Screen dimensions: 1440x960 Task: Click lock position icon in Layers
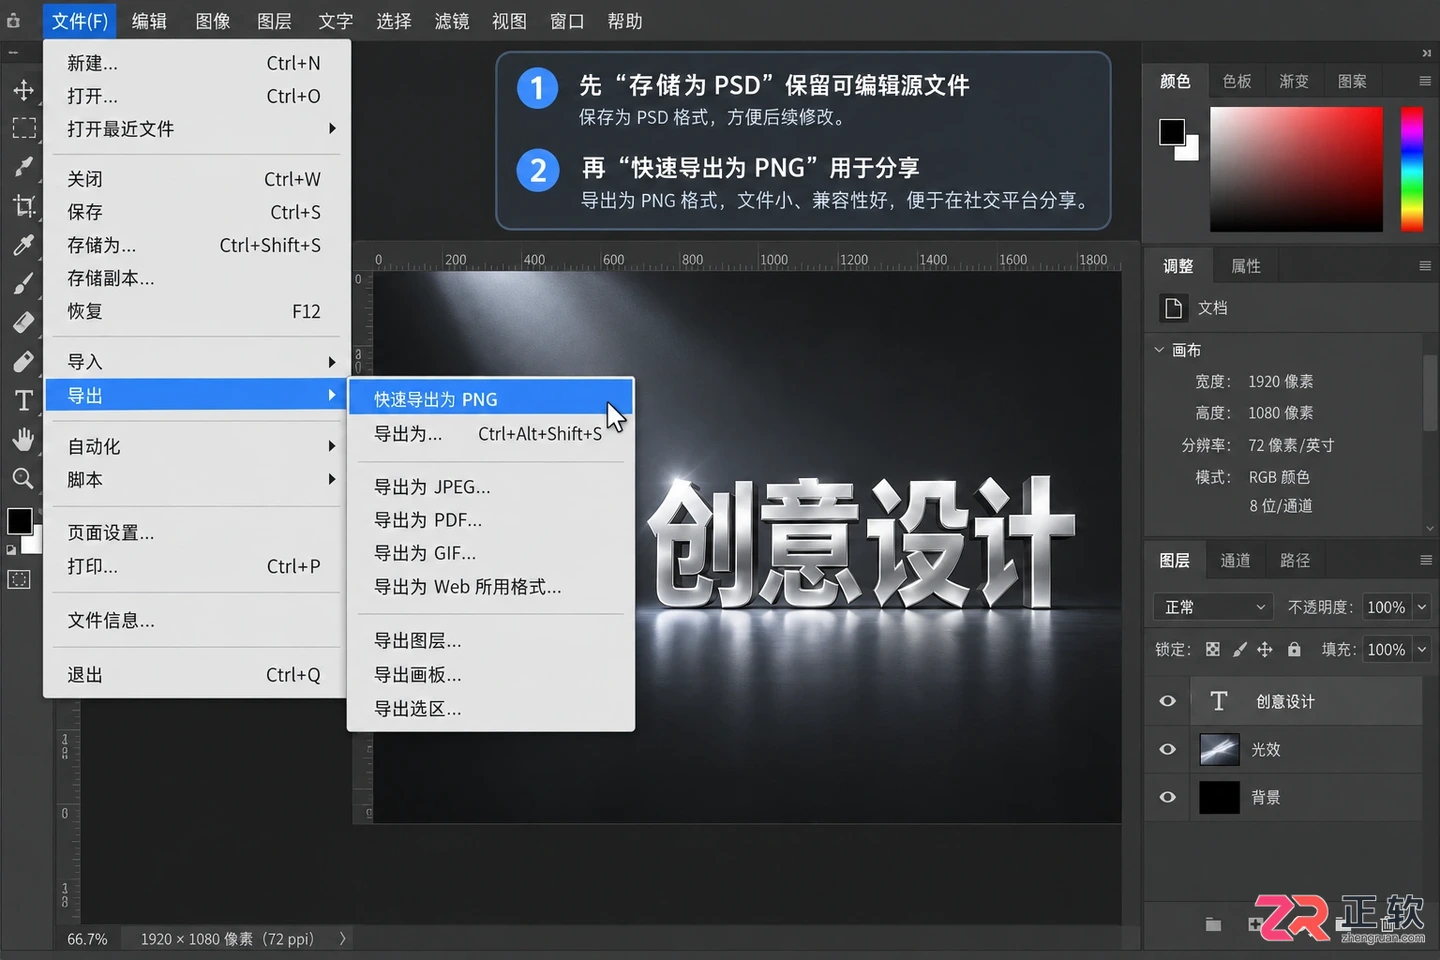1265,649
